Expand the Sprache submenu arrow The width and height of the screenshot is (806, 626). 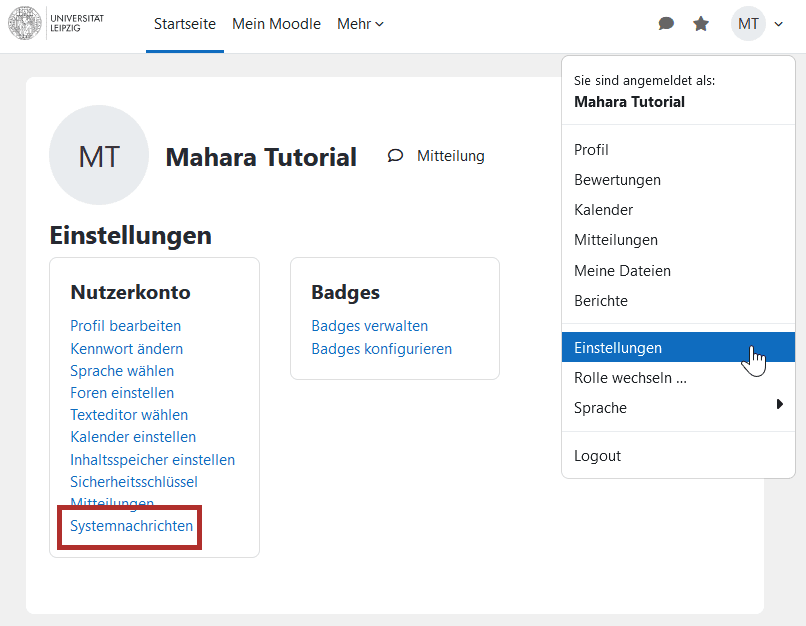pyautogui.click(x=779, y=404)
